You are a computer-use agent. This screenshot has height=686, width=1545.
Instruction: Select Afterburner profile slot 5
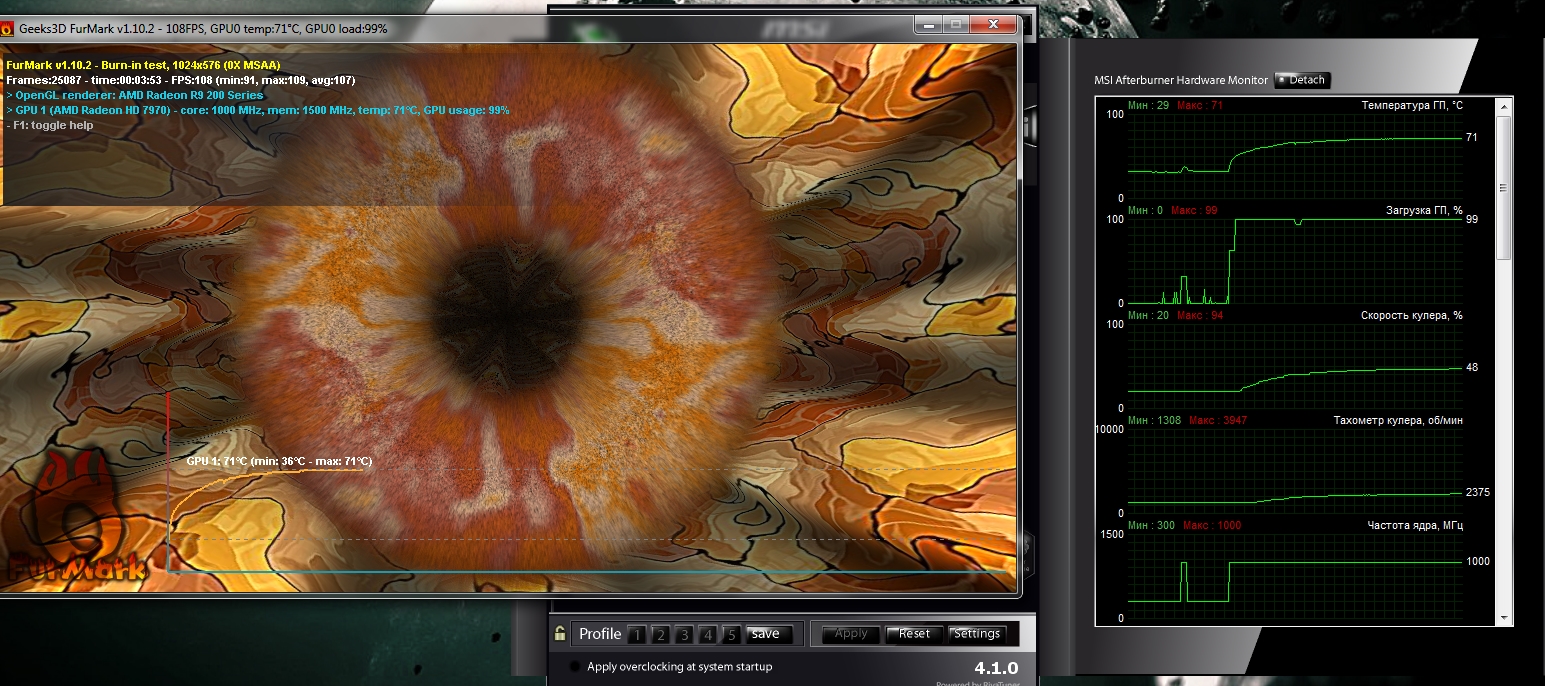(x=732, y=634)
